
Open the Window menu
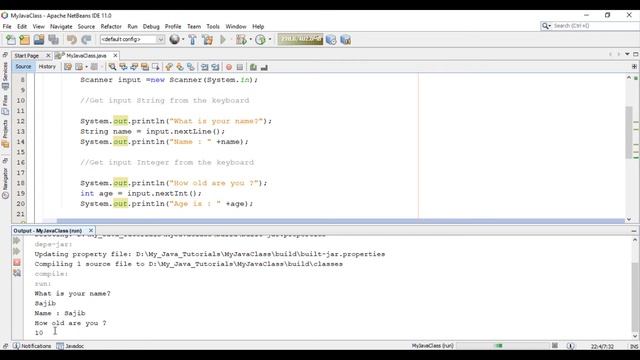click(236, 27)
